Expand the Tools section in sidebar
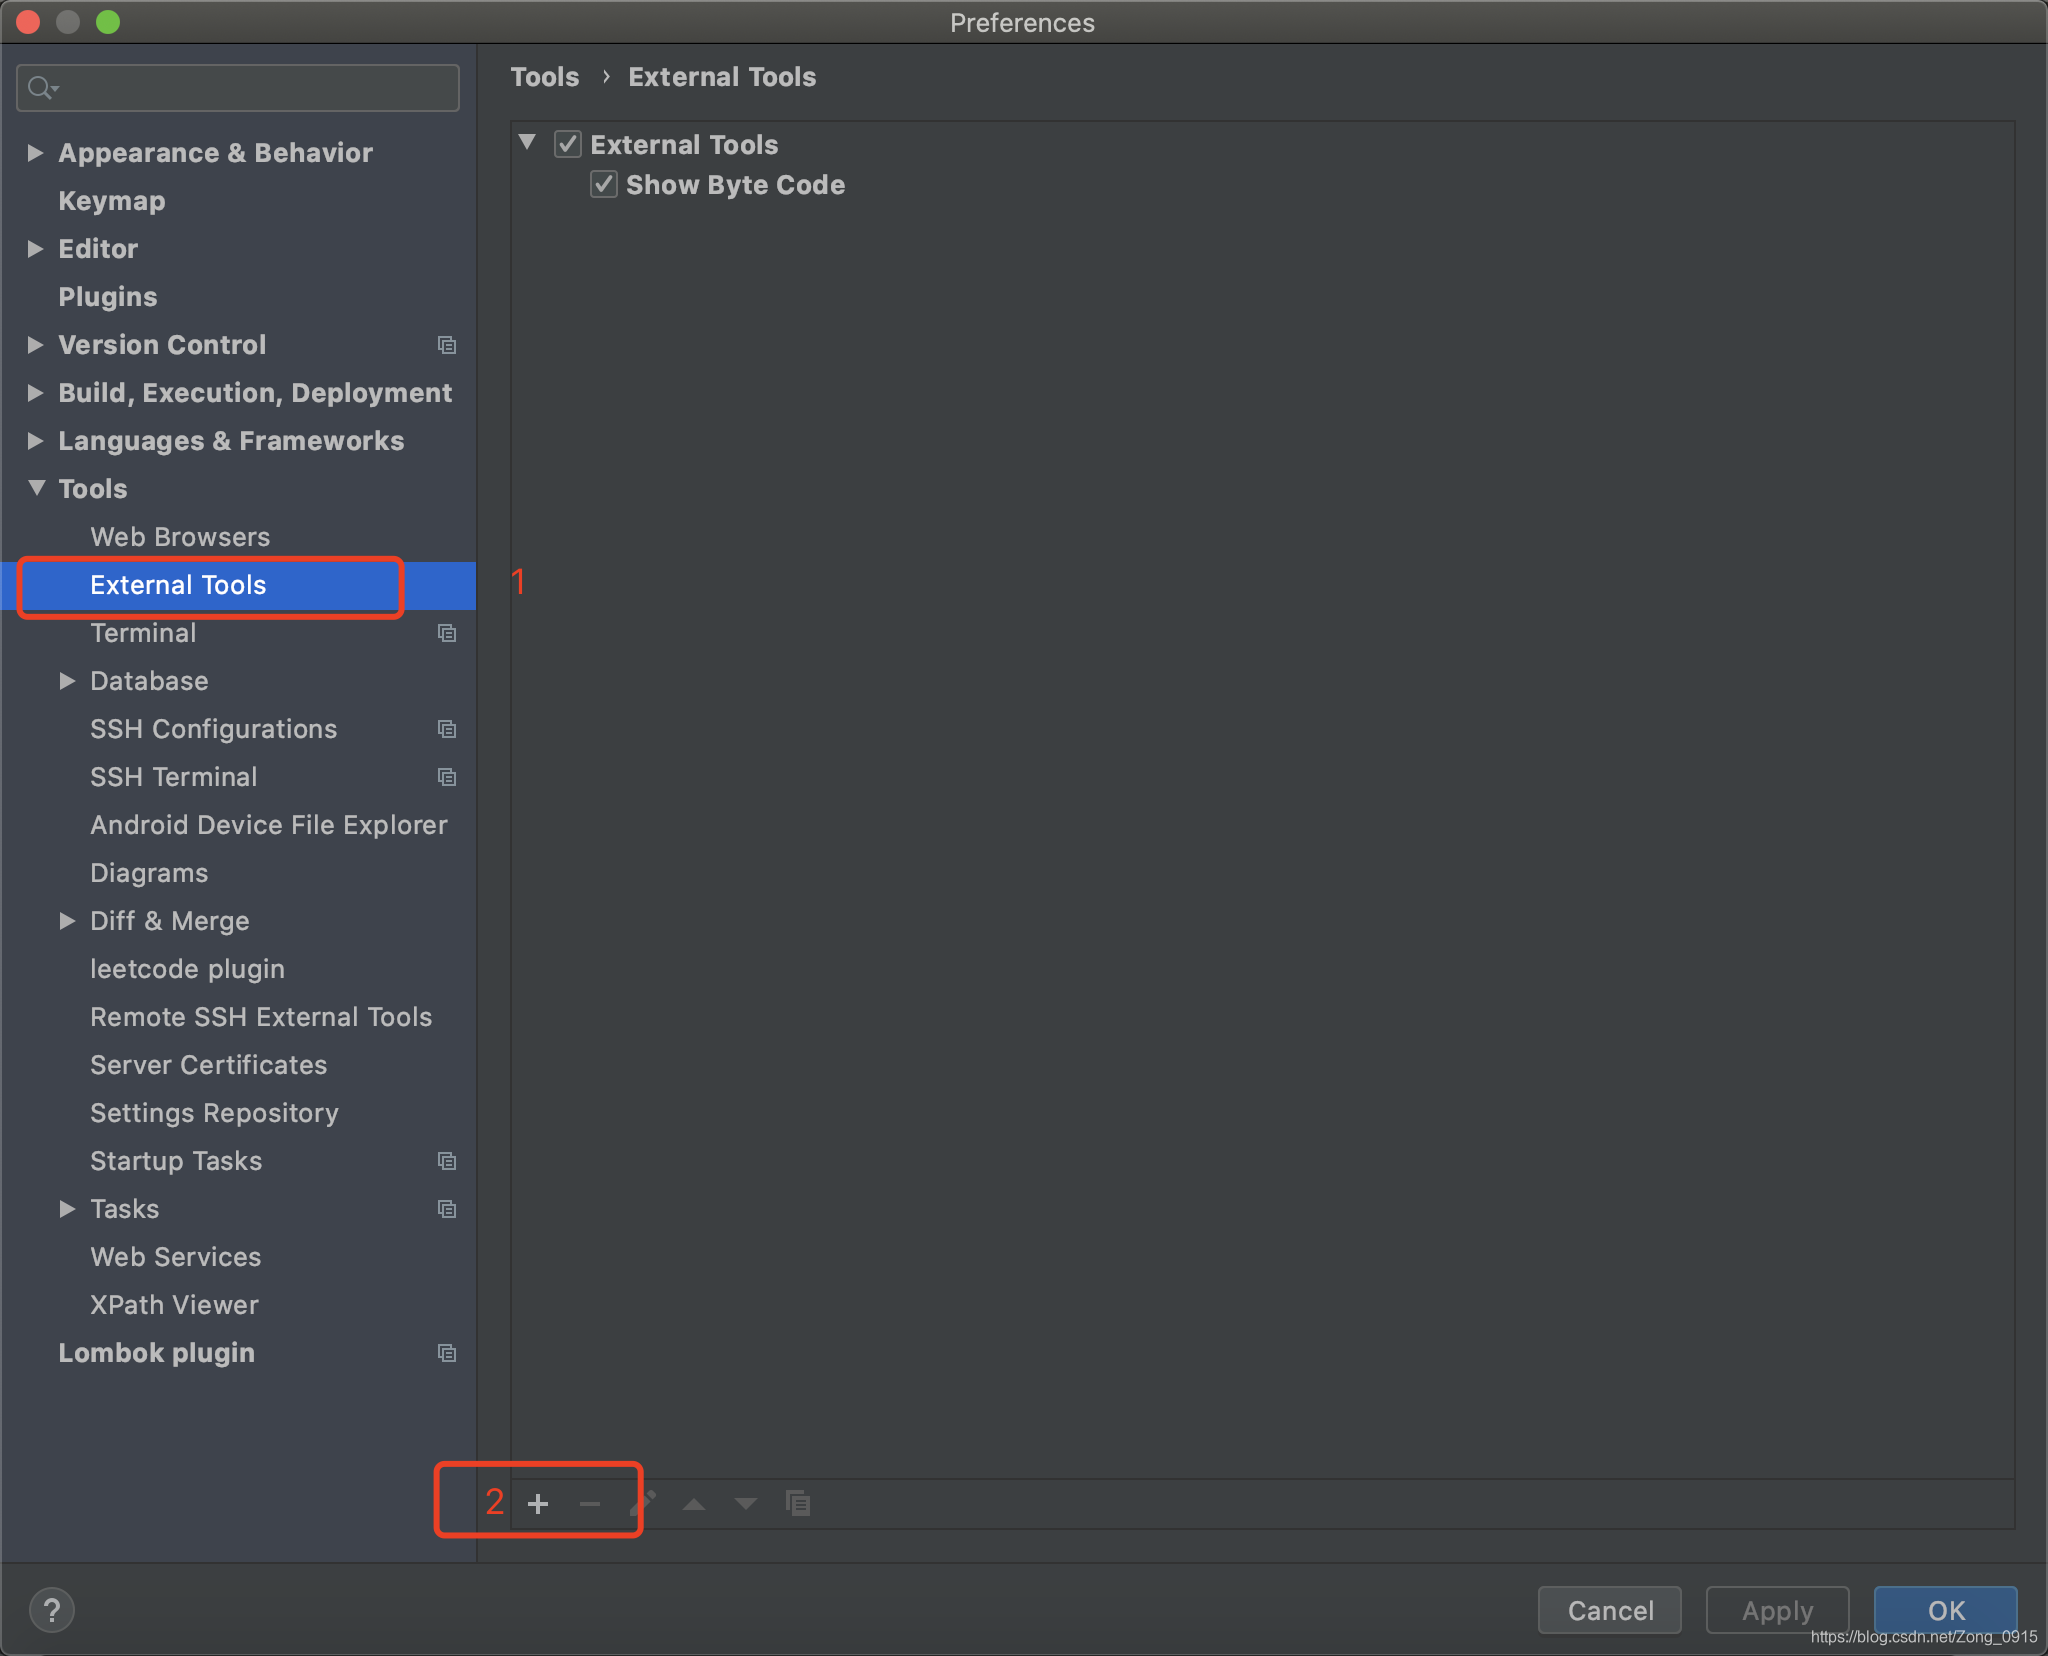2048x1656 pixels. [x=35, y=488]
